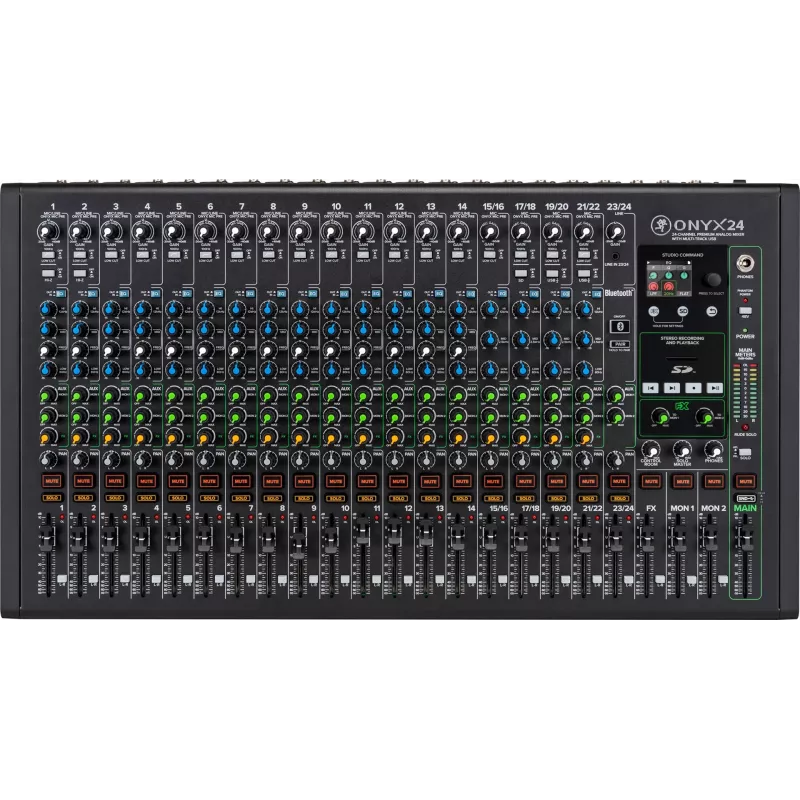Click channel 4 Pan knob

tap(142, 459)
